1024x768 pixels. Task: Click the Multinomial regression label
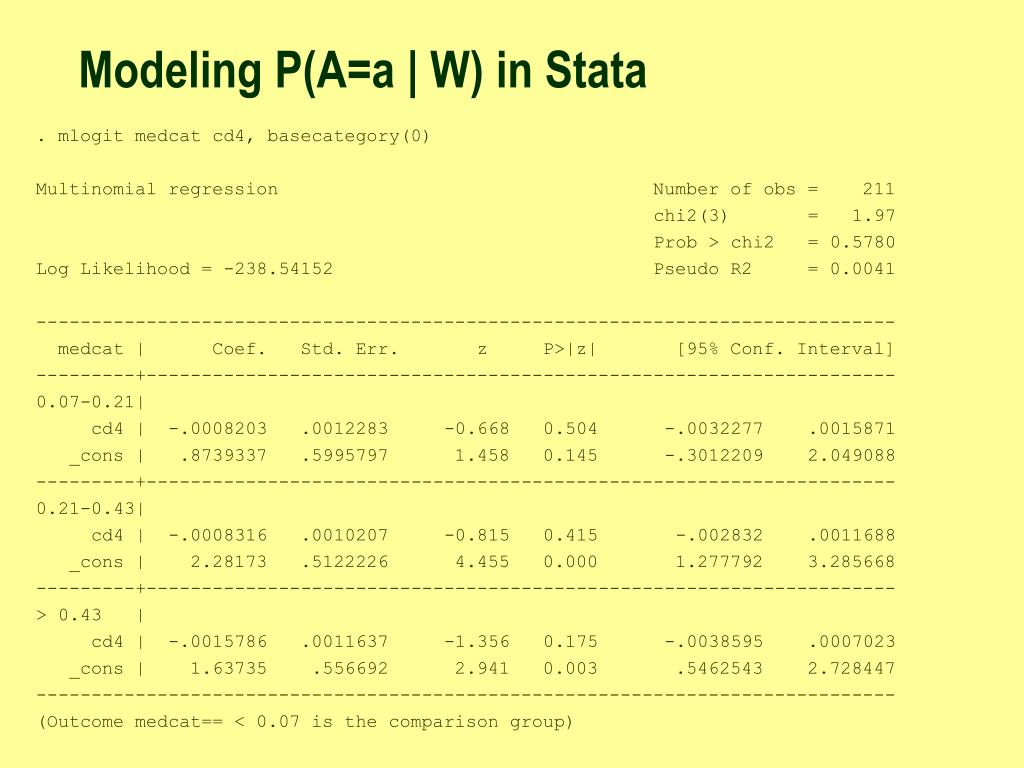157,189
